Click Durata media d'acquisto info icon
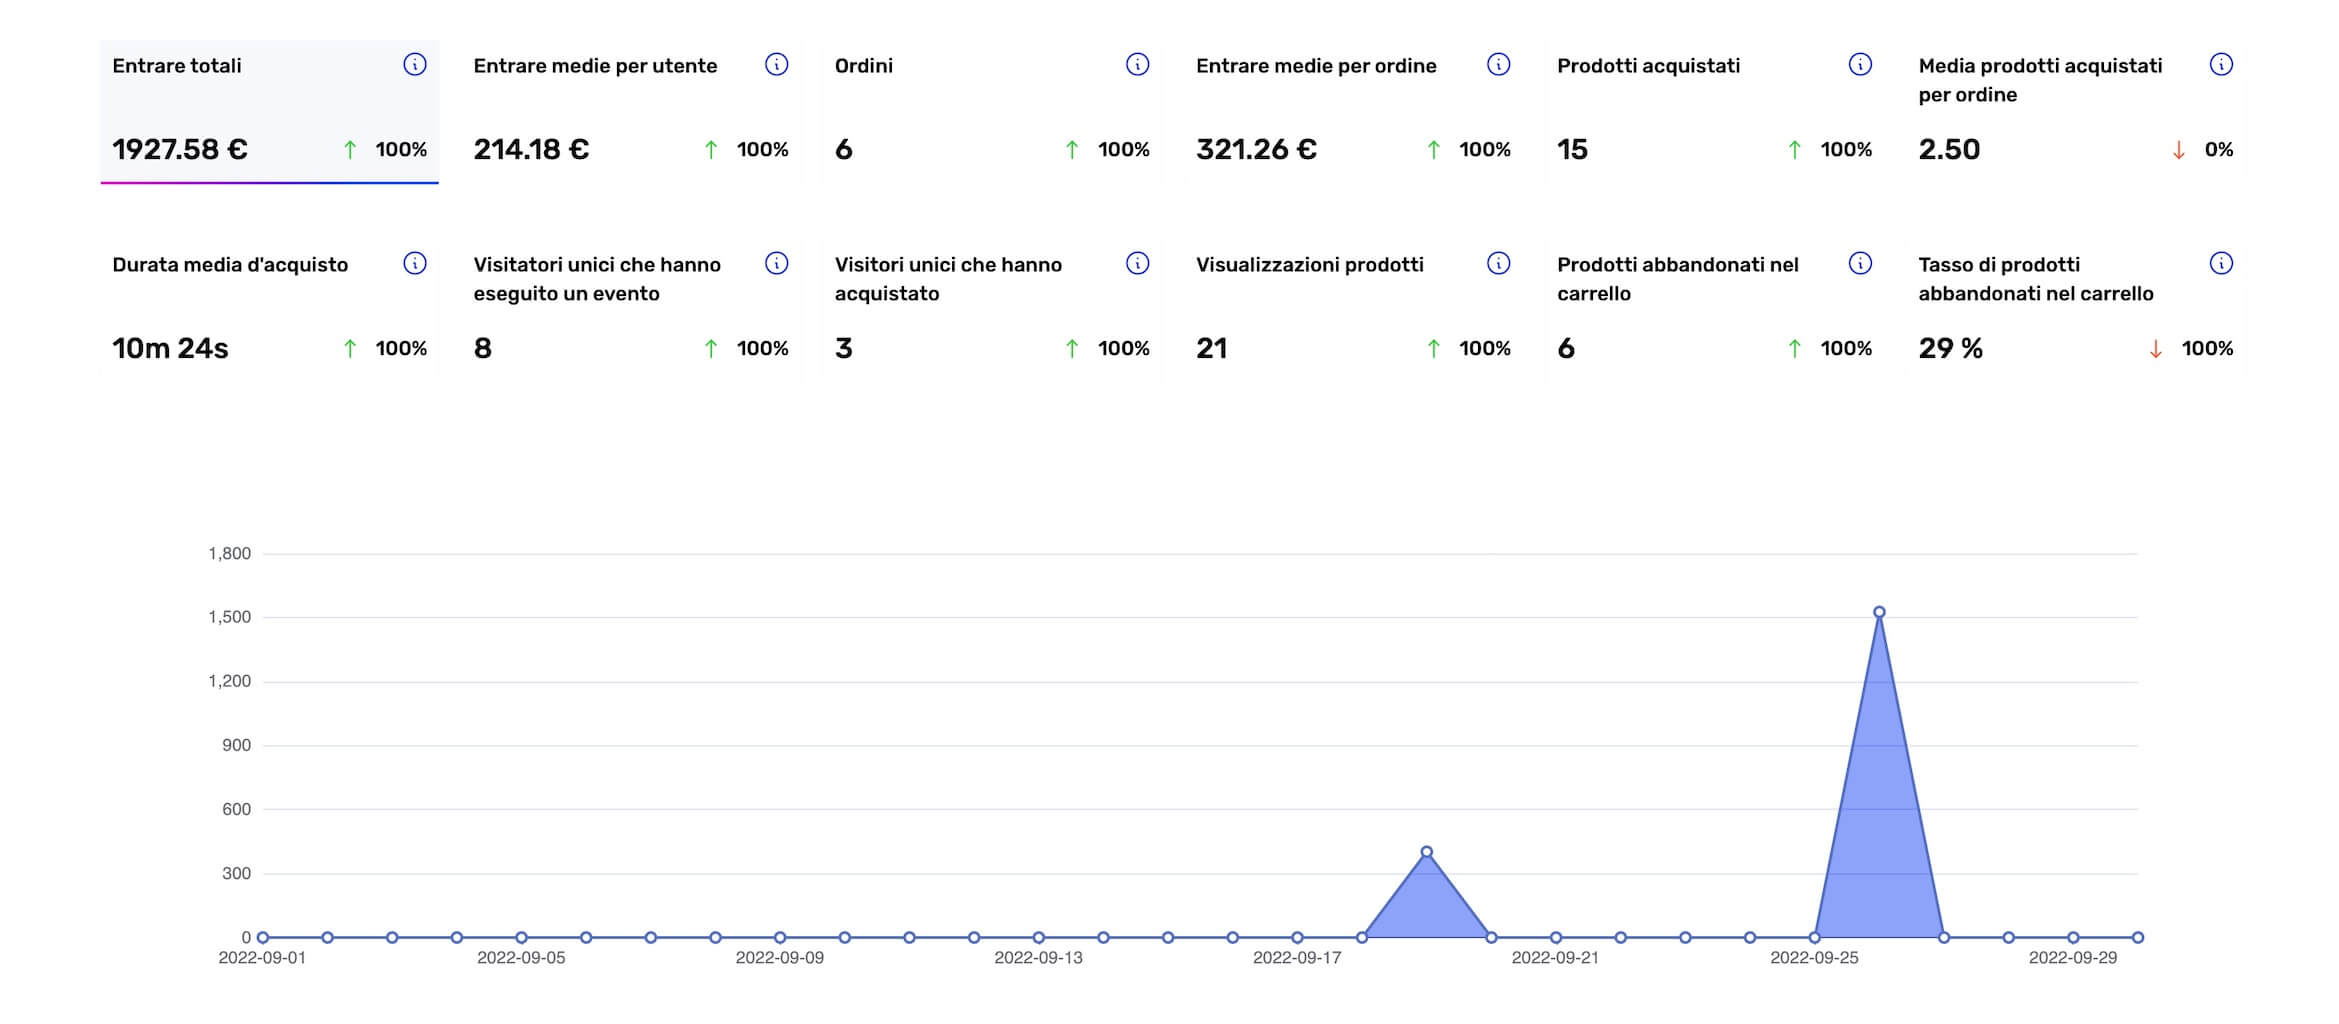Viewport: 2339px width, 1024px height. 414,264
